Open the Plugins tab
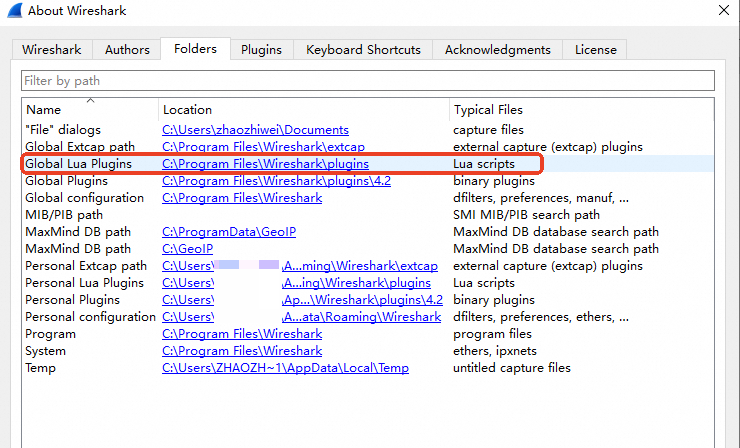 click(261, 50)
